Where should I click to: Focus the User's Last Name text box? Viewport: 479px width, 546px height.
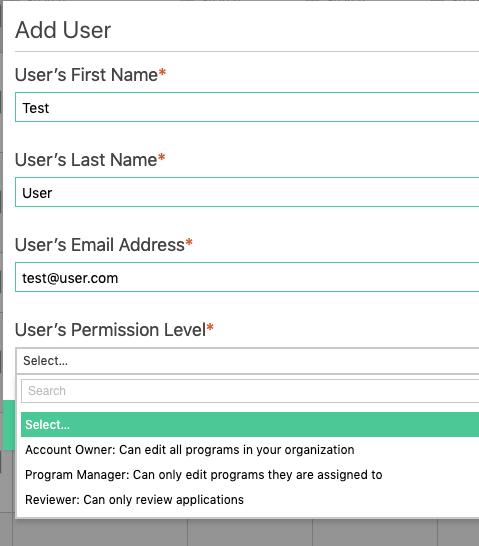[247, 192]
